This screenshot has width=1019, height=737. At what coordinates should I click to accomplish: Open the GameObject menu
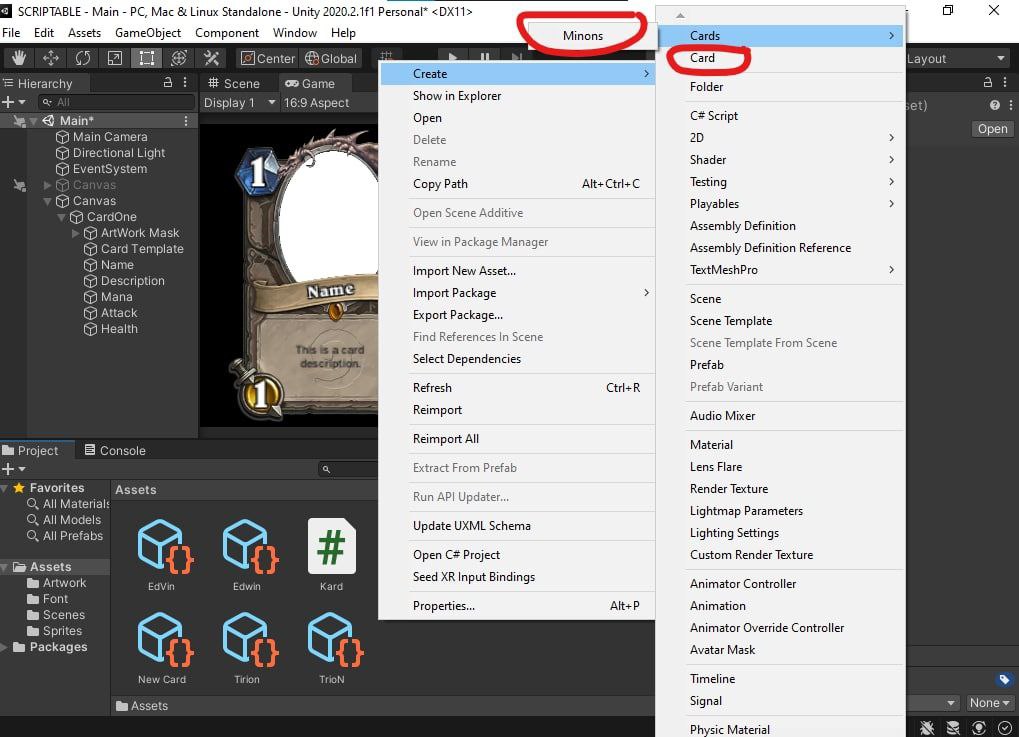coord(148,32)
